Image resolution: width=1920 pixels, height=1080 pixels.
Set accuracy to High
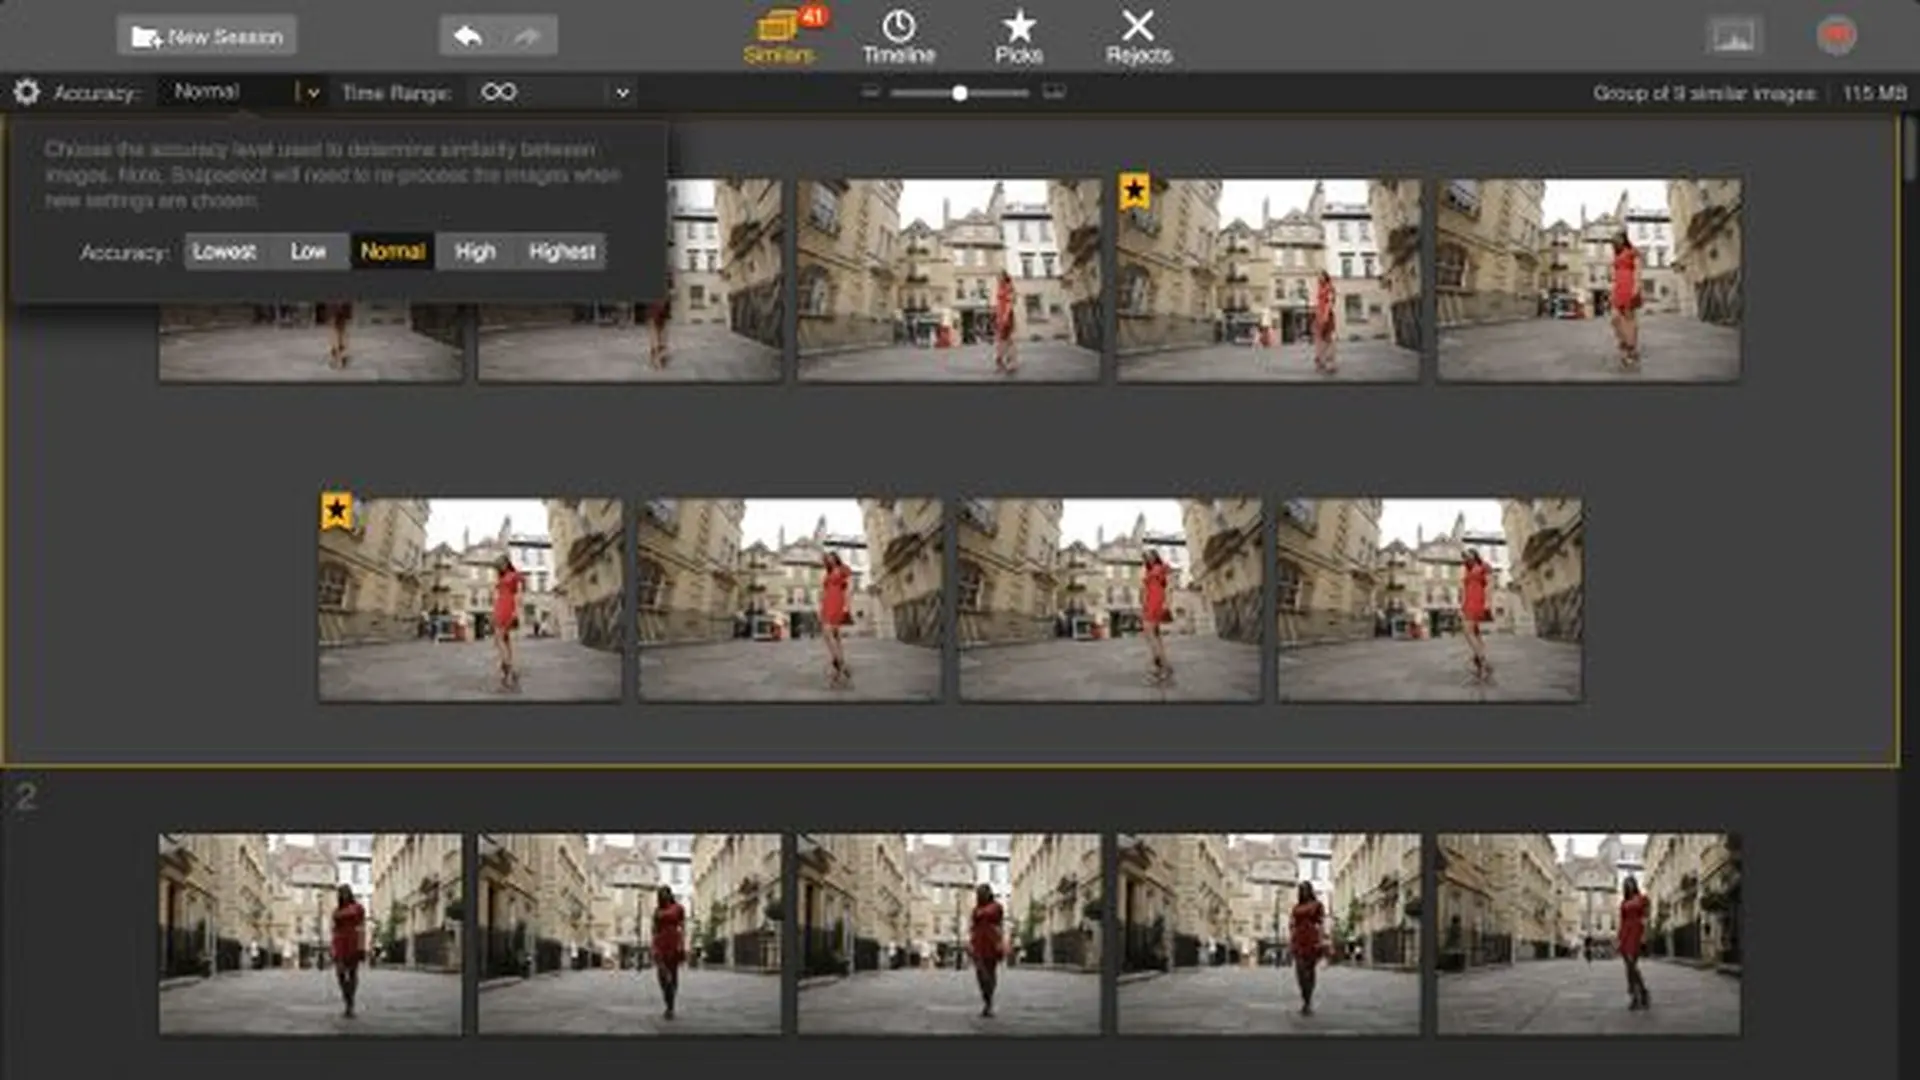(x=475, y=252)
